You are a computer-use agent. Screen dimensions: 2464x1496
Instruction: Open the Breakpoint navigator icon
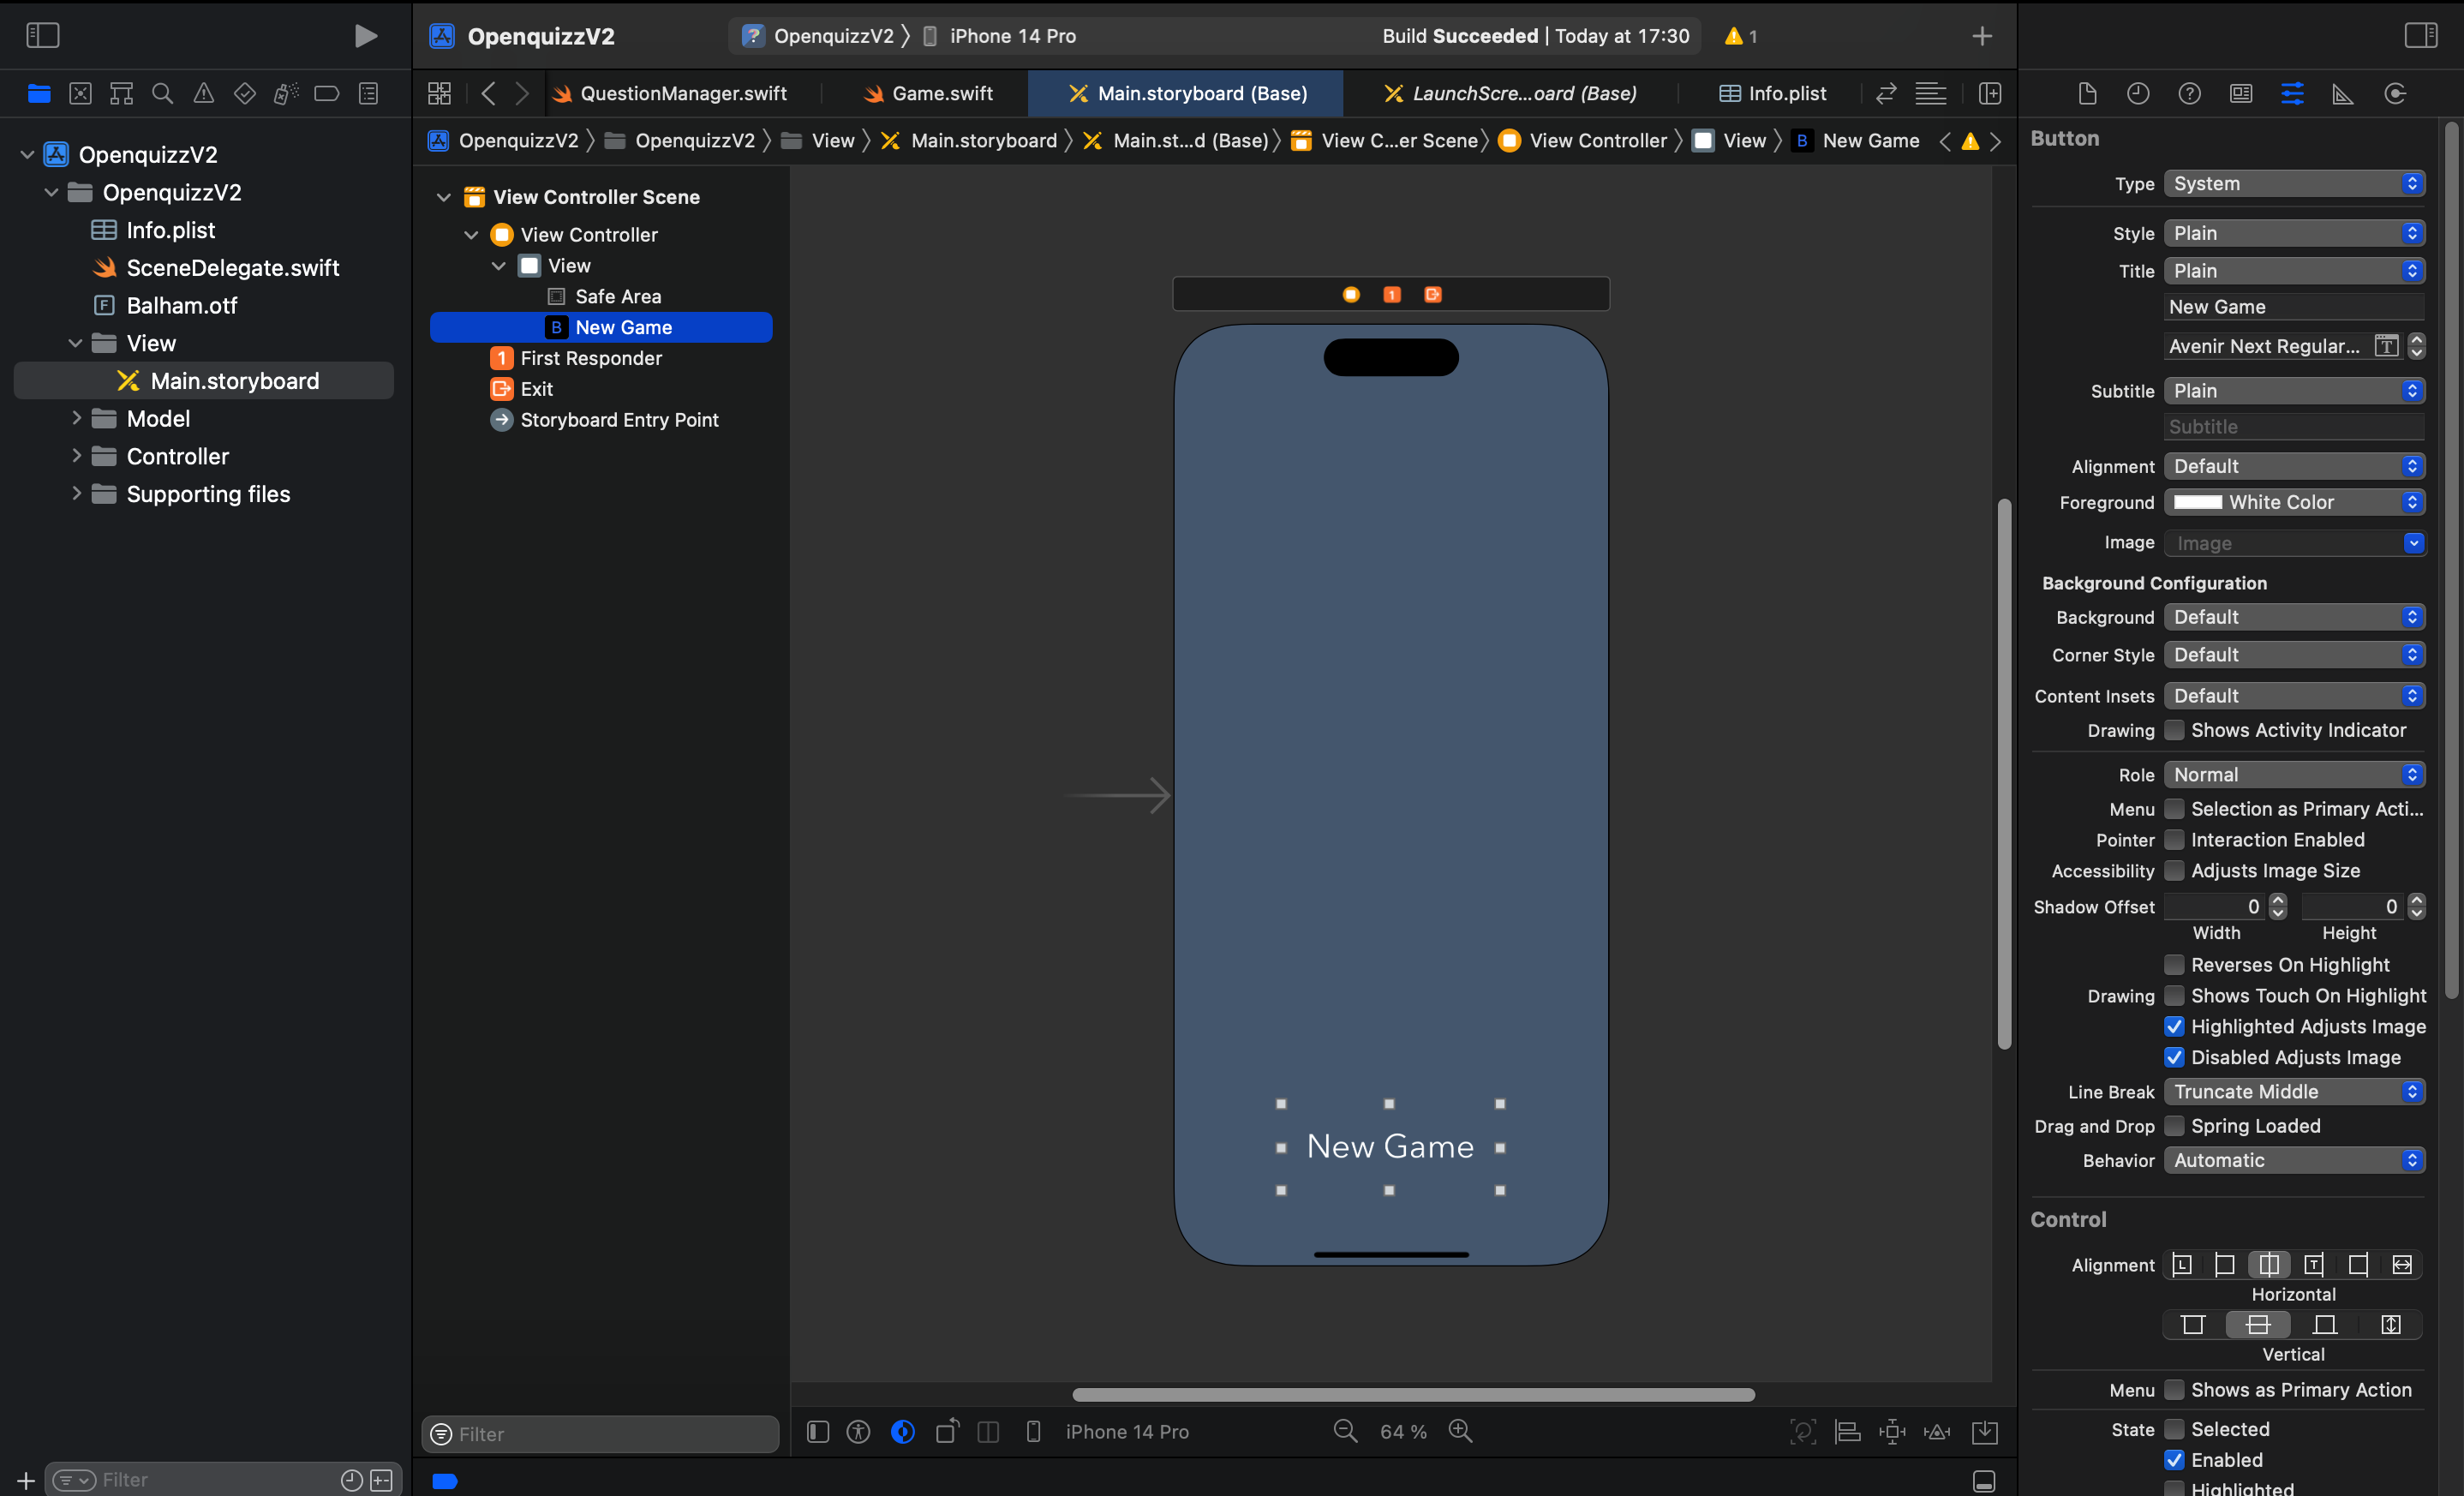(327, 94)
